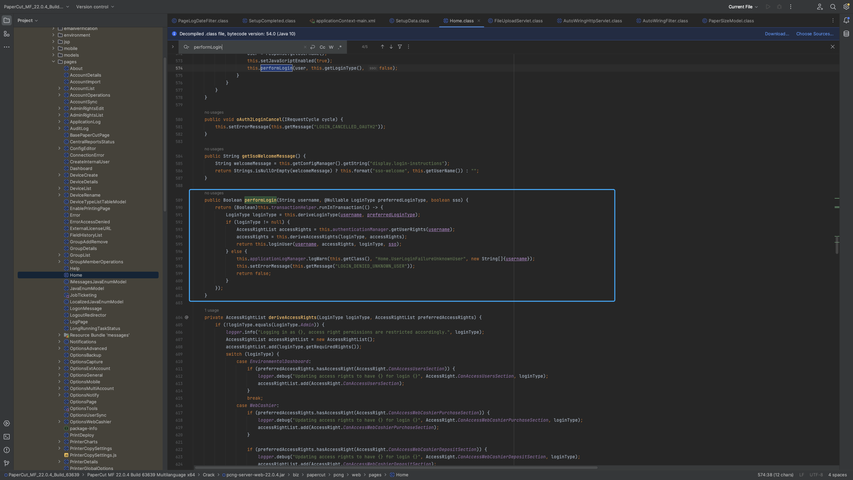This screenshot has width=853, height=480.
Task: Select PrinterCopySettings.js in project tree
Action: pos(92,455)
